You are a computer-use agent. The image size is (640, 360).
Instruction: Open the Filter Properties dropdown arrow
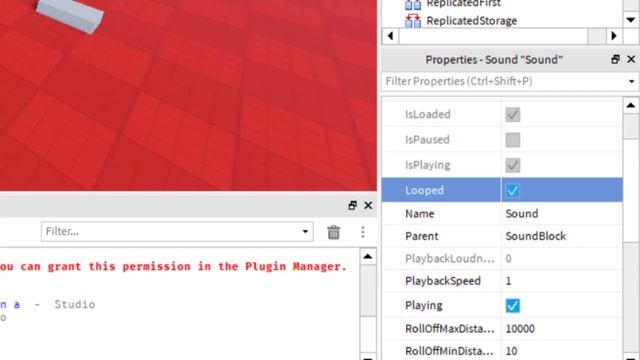631,82
